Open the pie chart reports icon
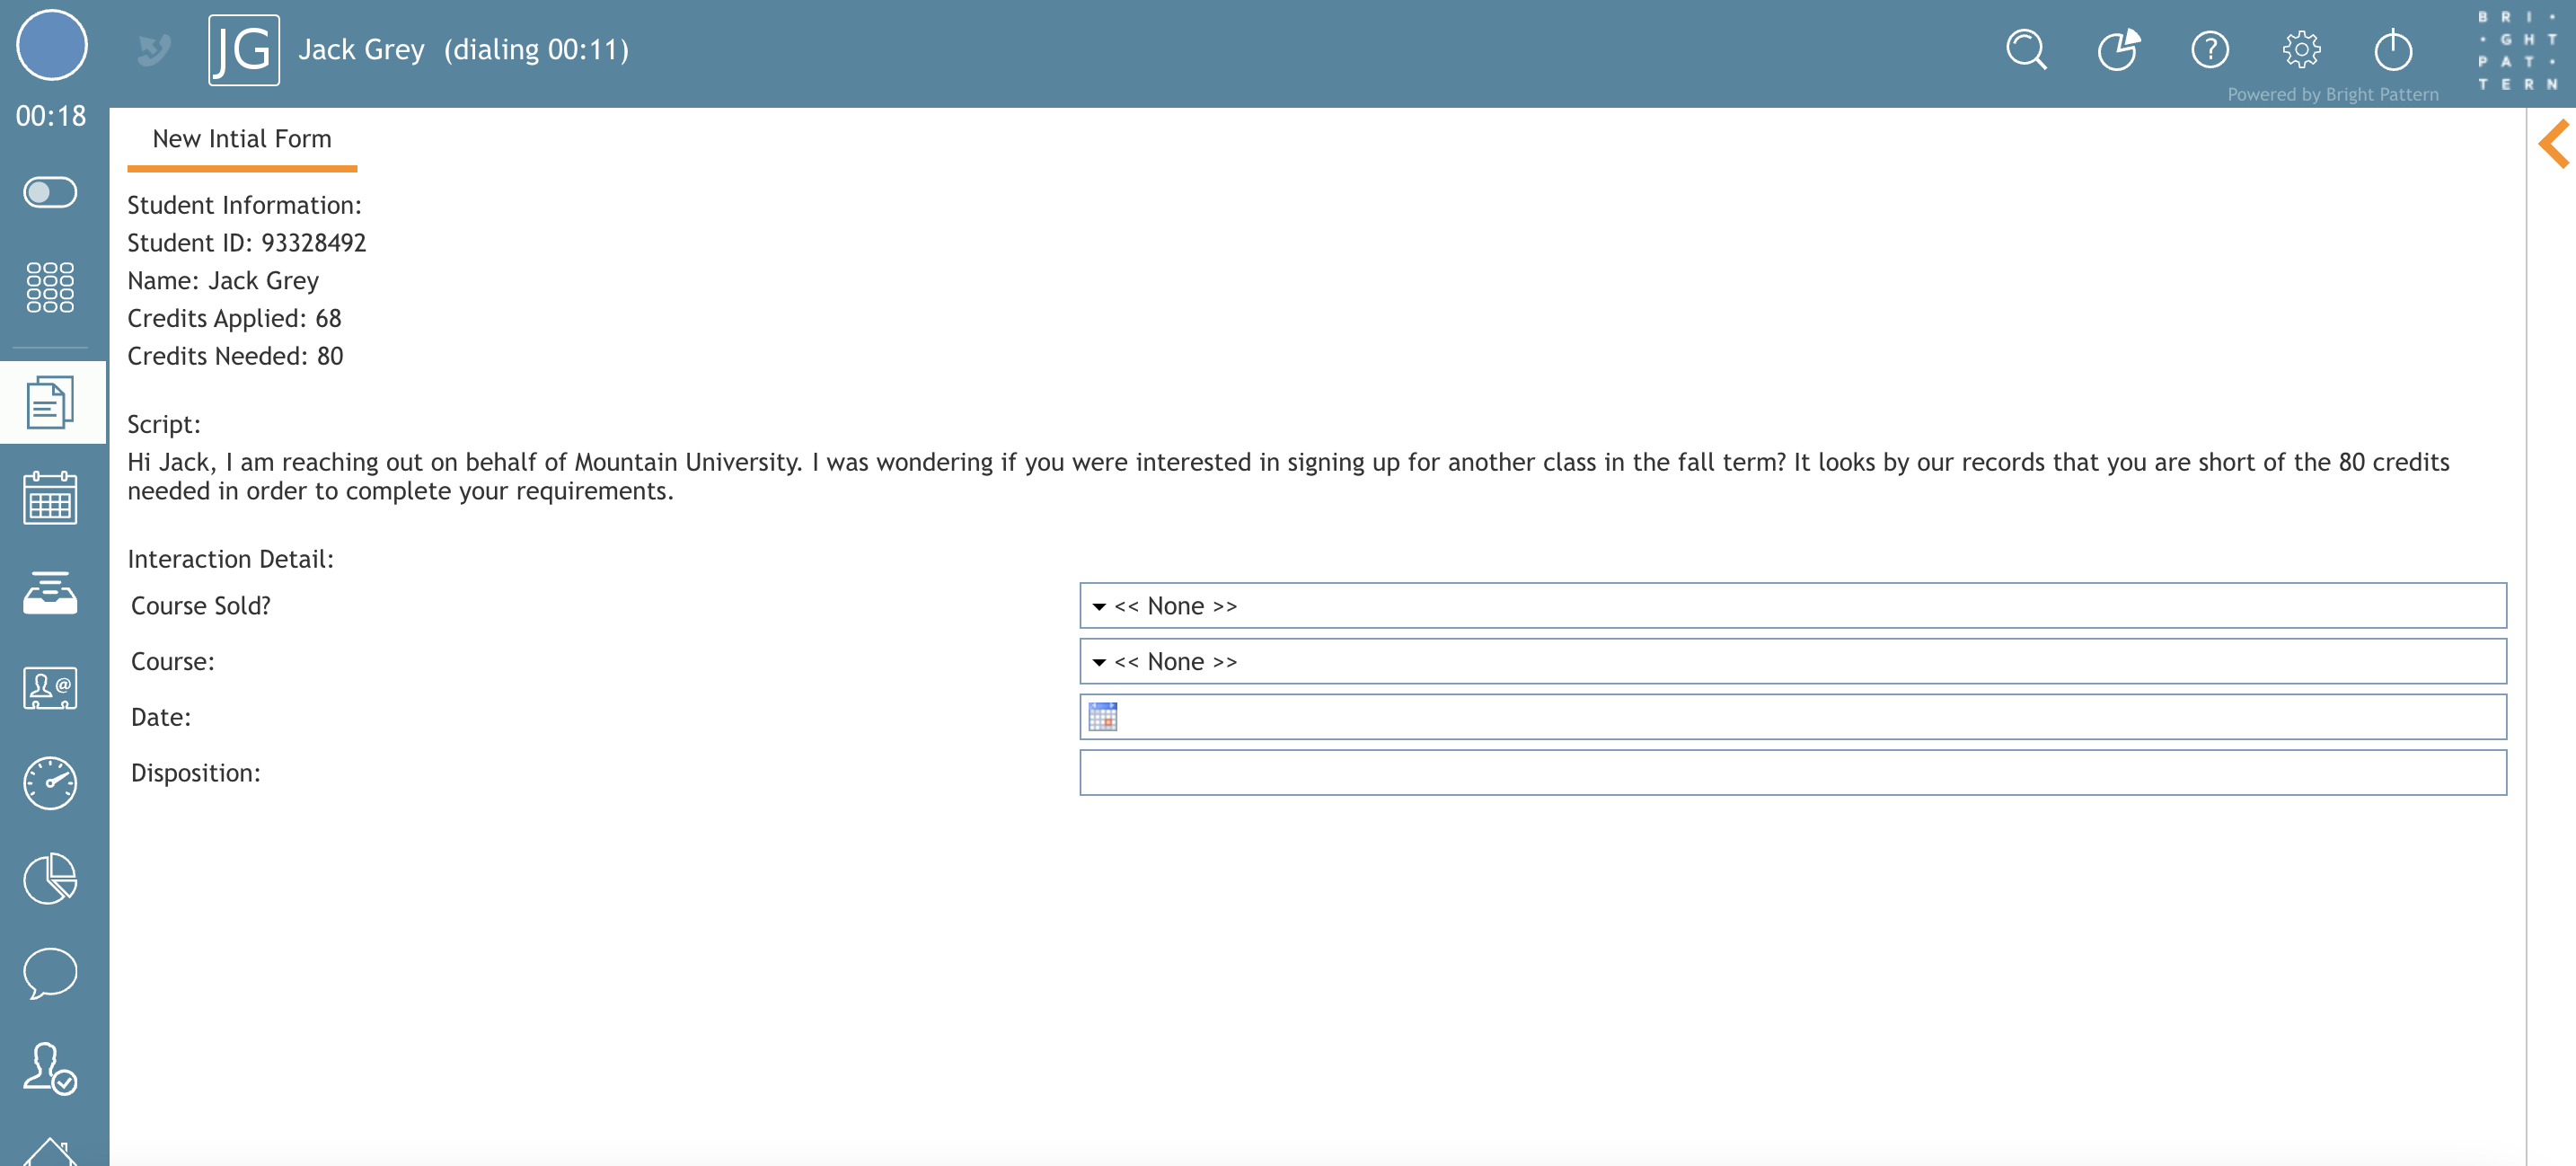 click(50, 878)
